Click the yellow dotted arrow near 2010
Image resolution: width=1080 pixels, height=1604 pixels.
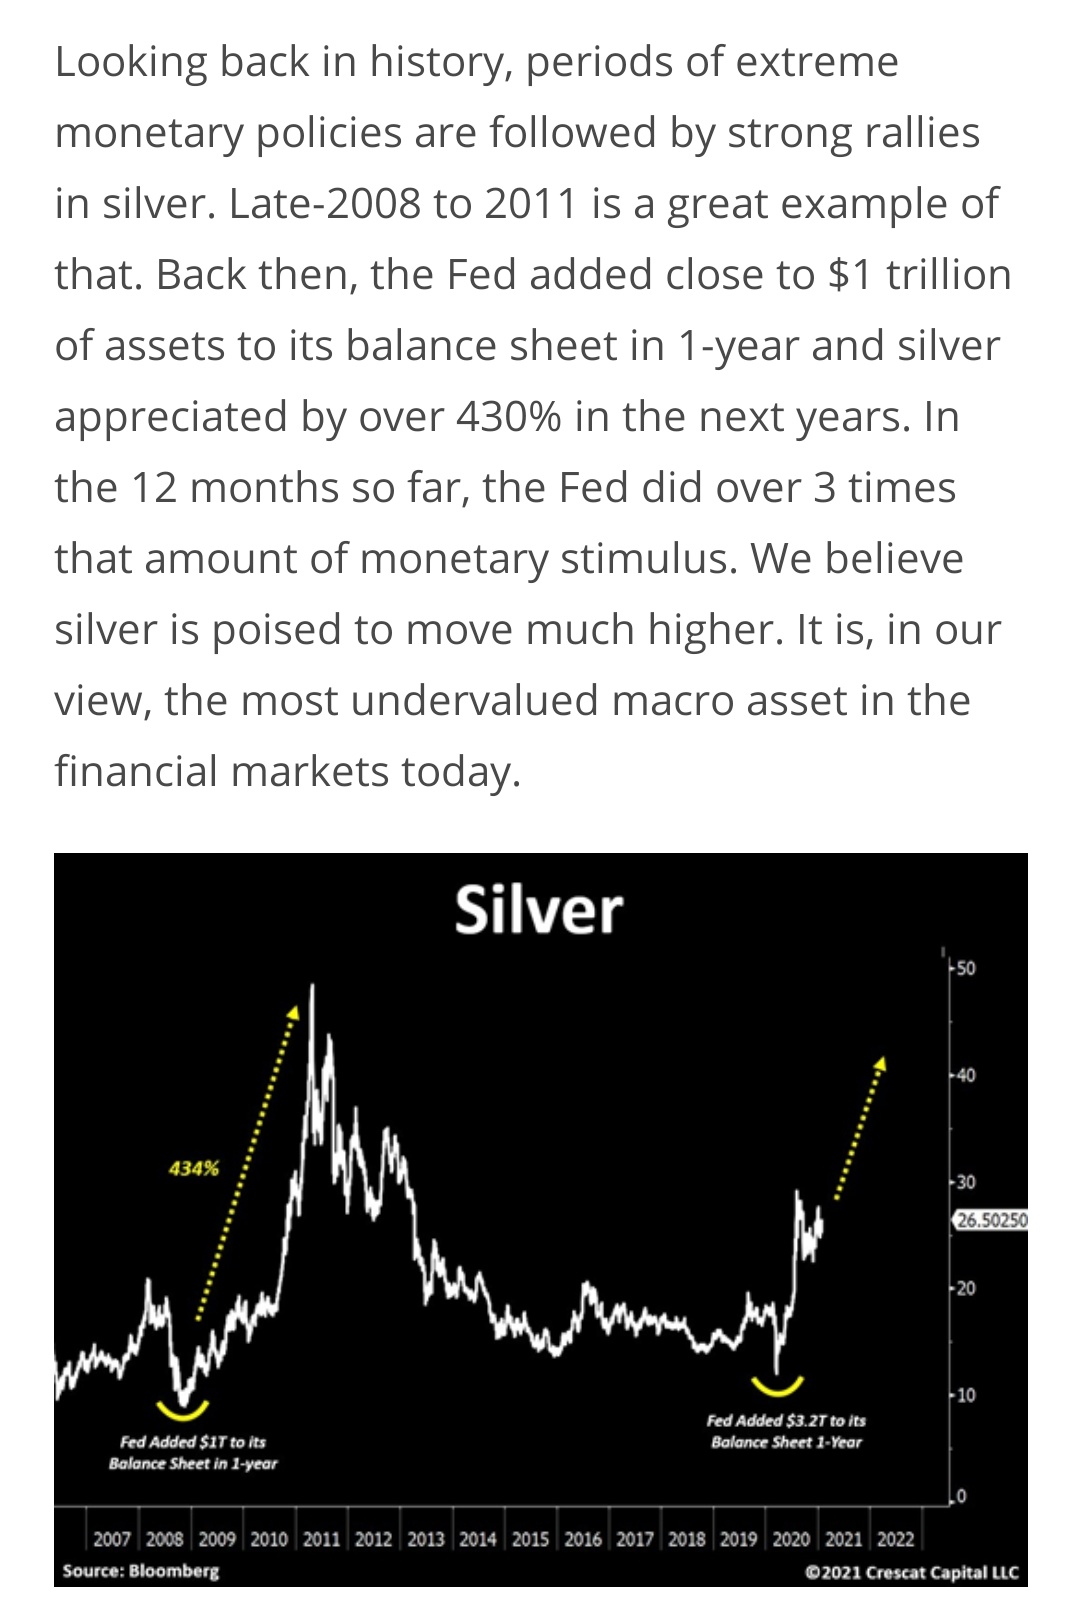click(246, 1163)
